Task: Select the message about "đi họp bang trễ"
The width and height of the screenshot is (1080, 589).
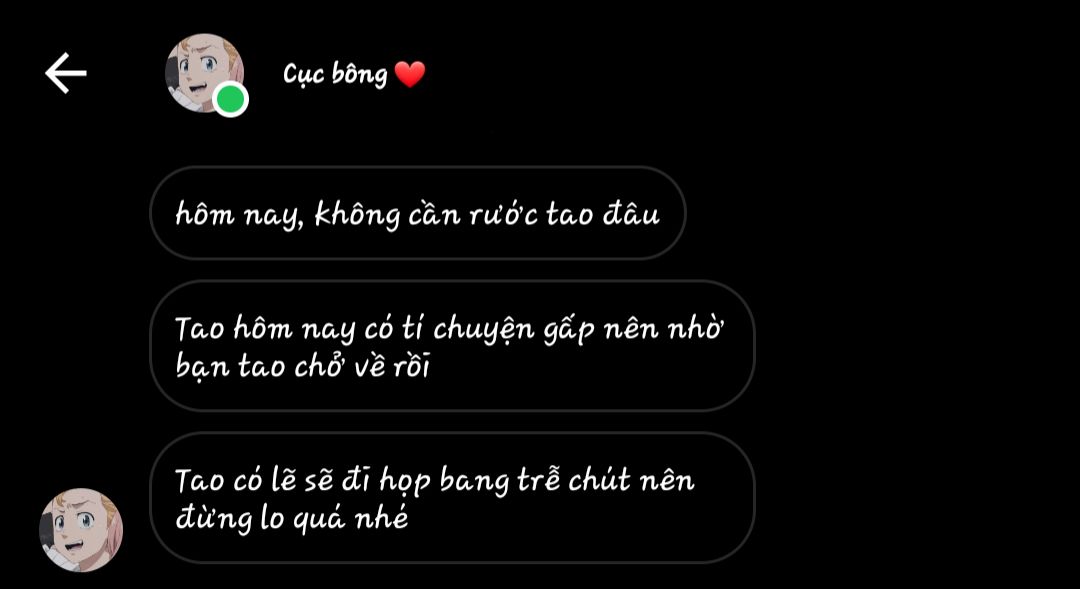Action: [x=452, y=498]
